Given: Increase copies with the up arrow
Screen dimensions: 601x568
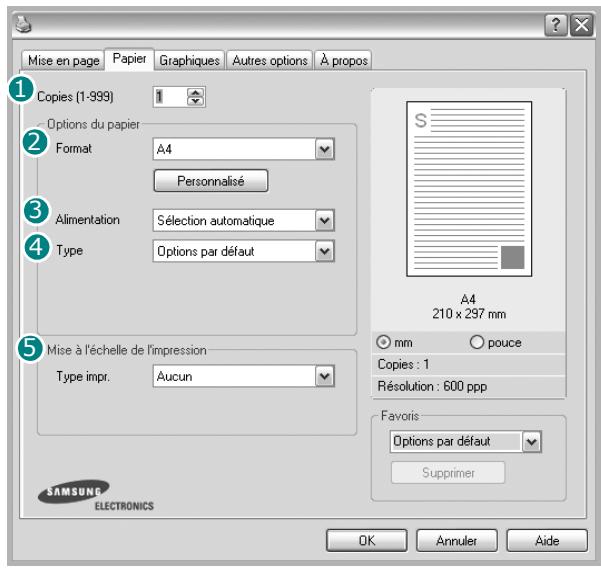Looking at the screenshot, I should 195,92.
